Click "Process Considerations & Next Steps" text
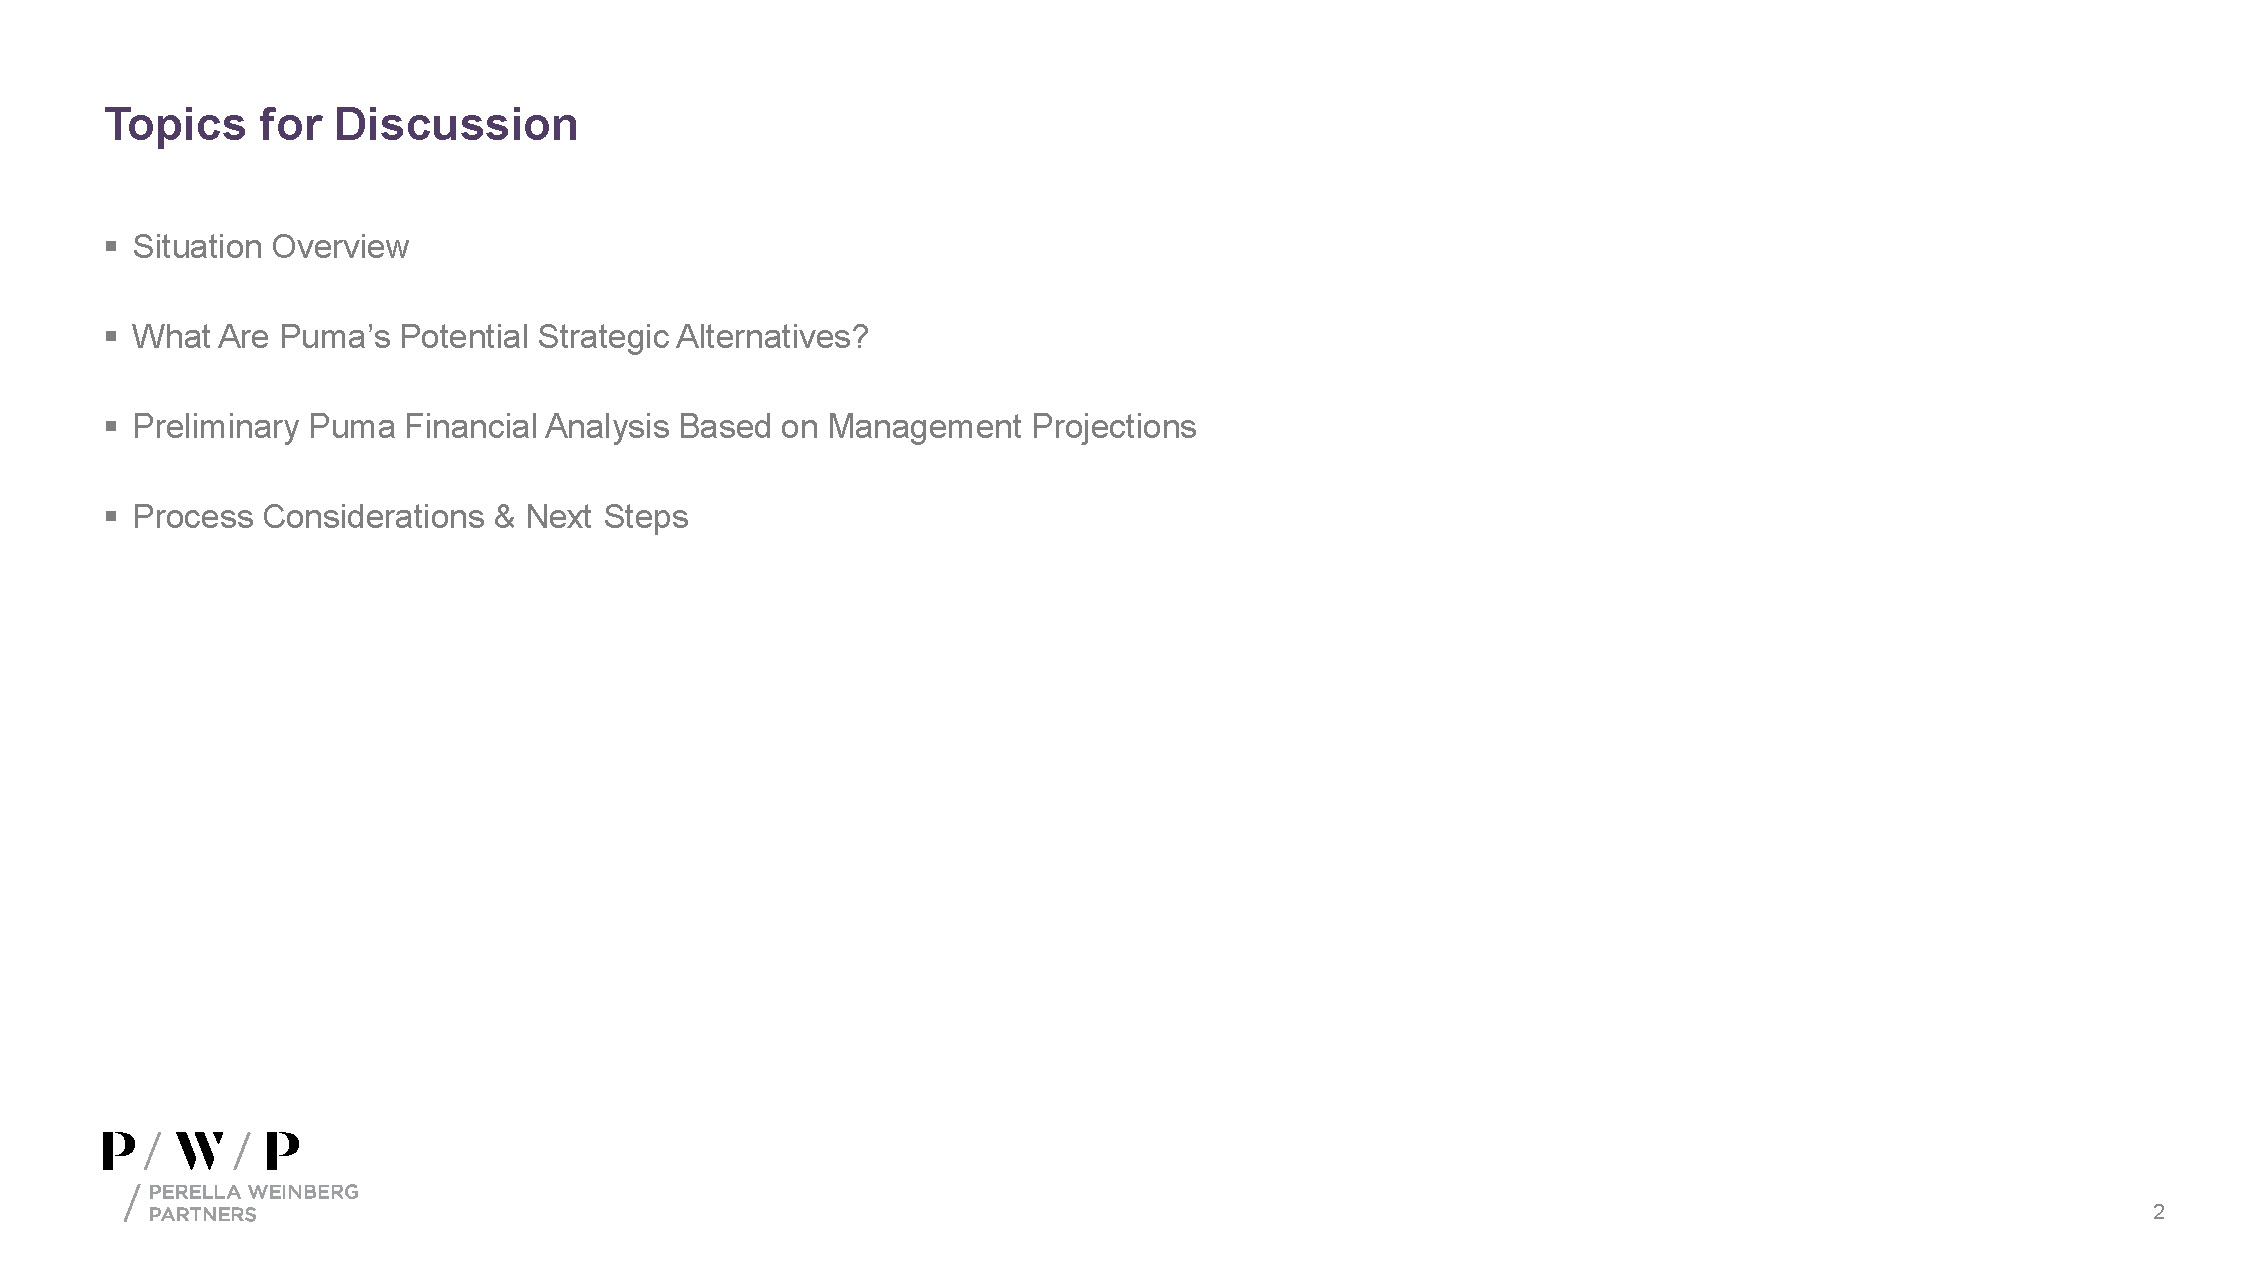The width and height of the screenshot is (2267, 1275). (410, 517)
